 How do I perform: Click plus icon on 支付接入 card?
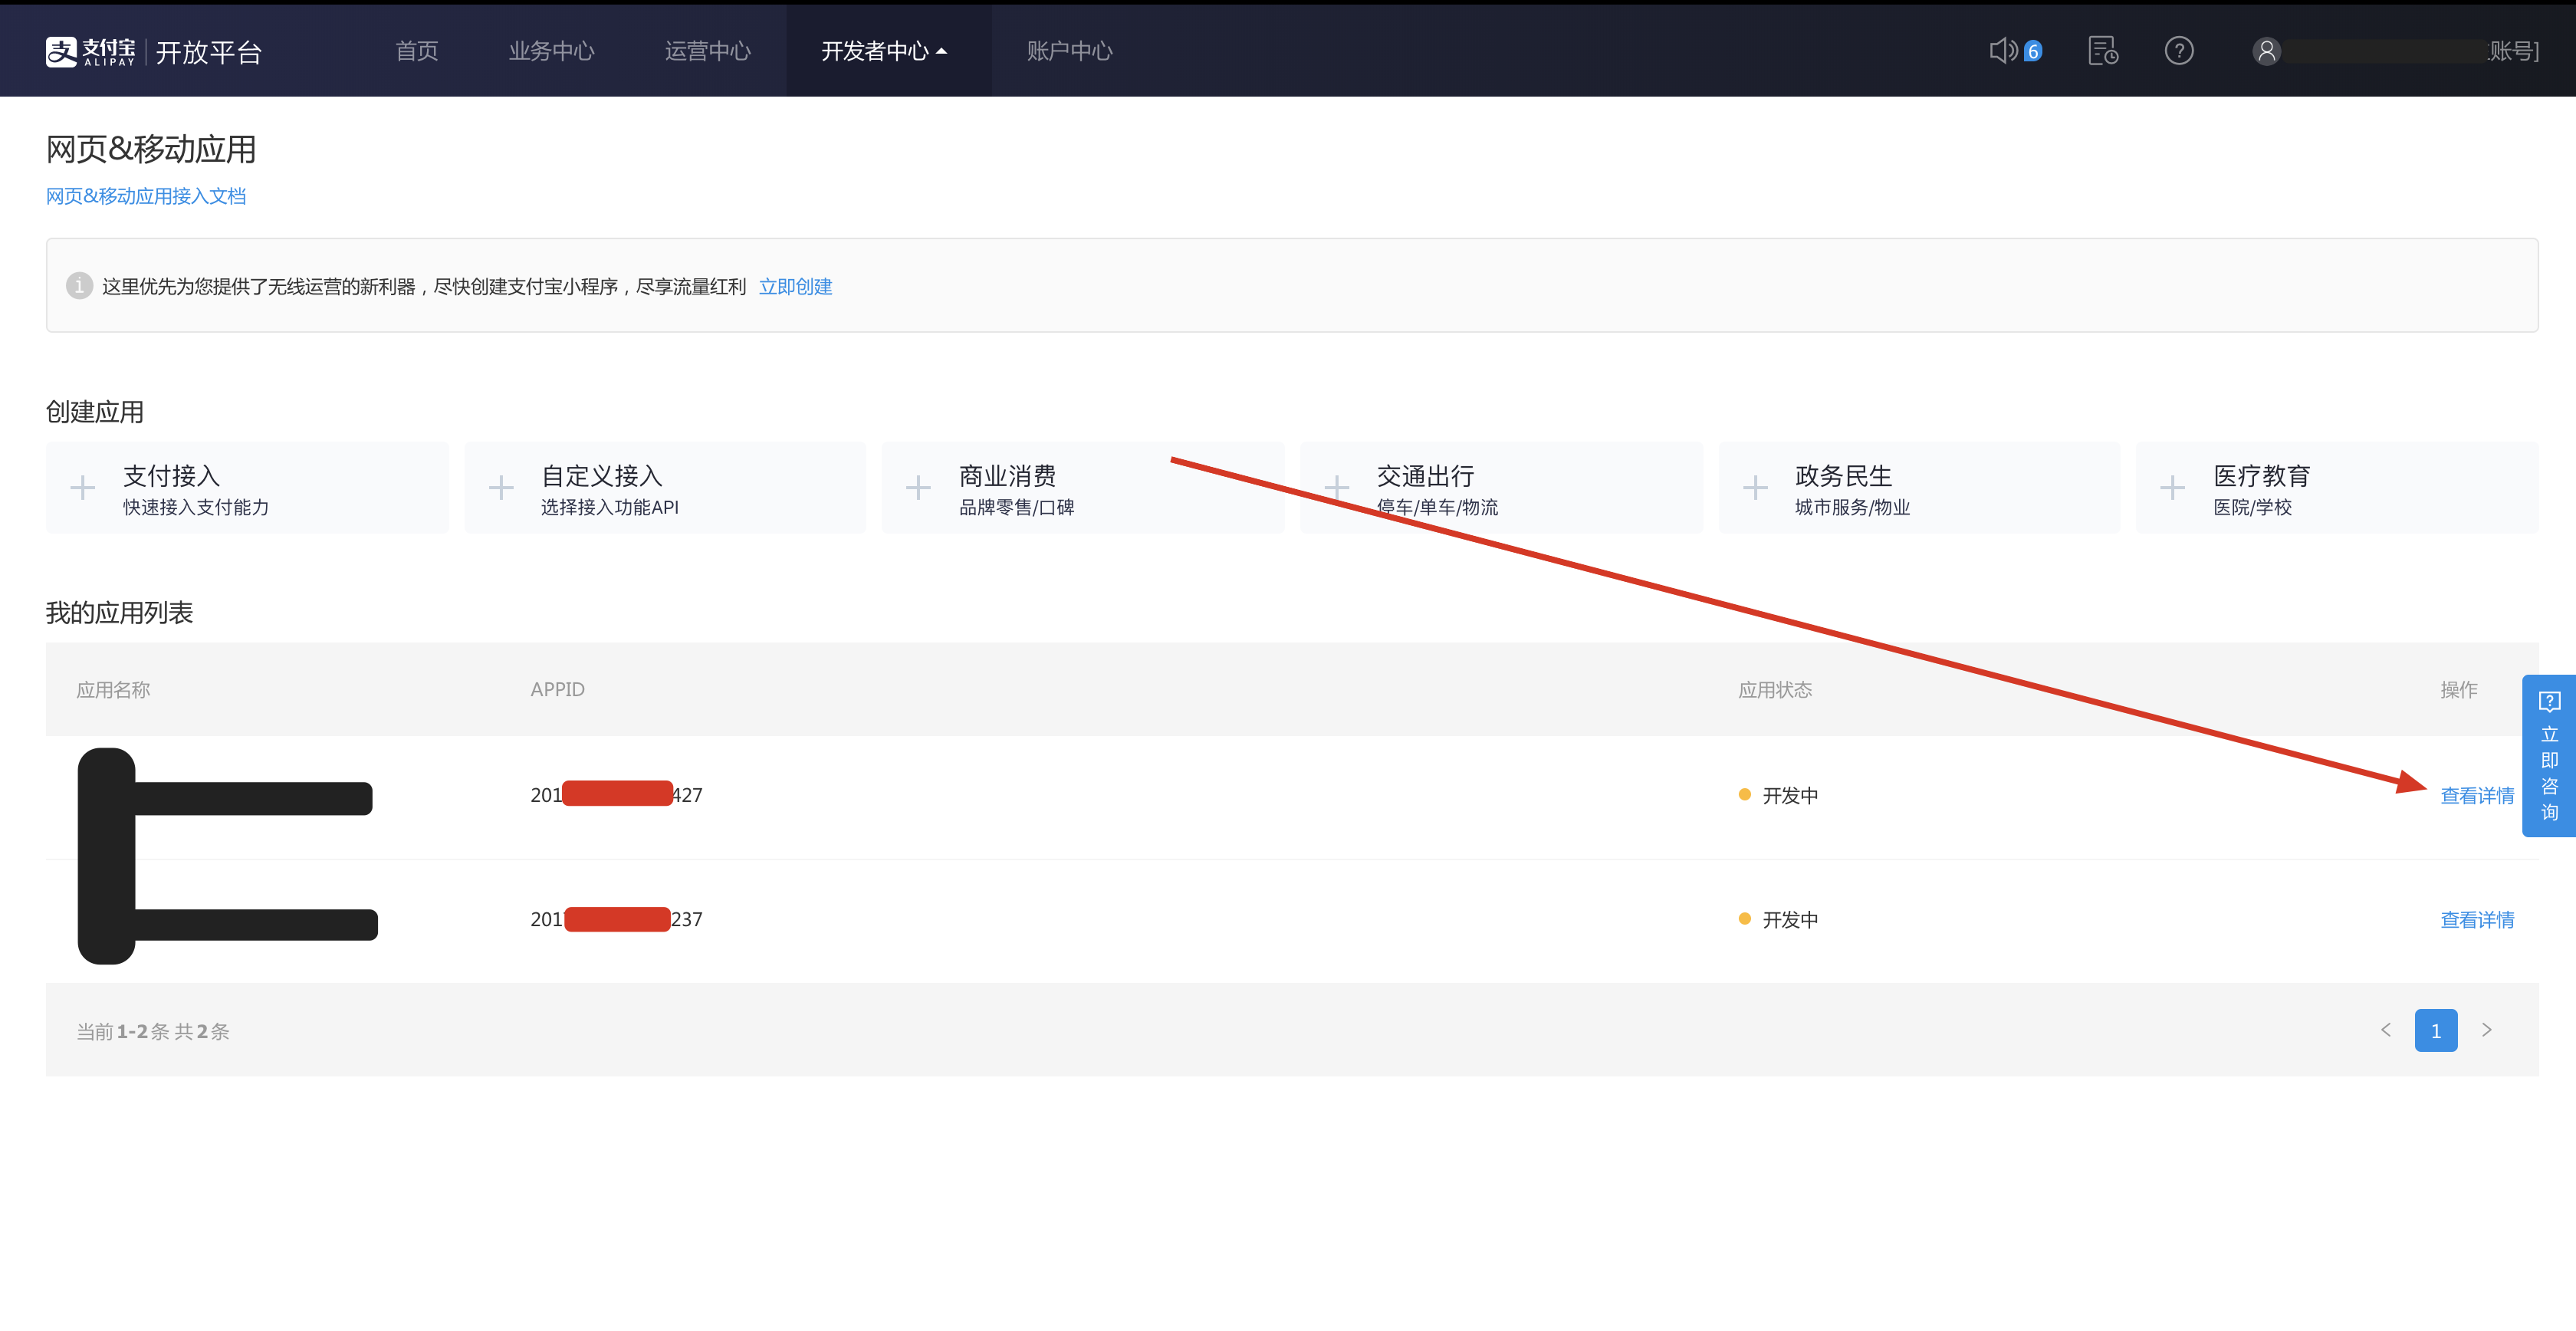coord(83,488)
